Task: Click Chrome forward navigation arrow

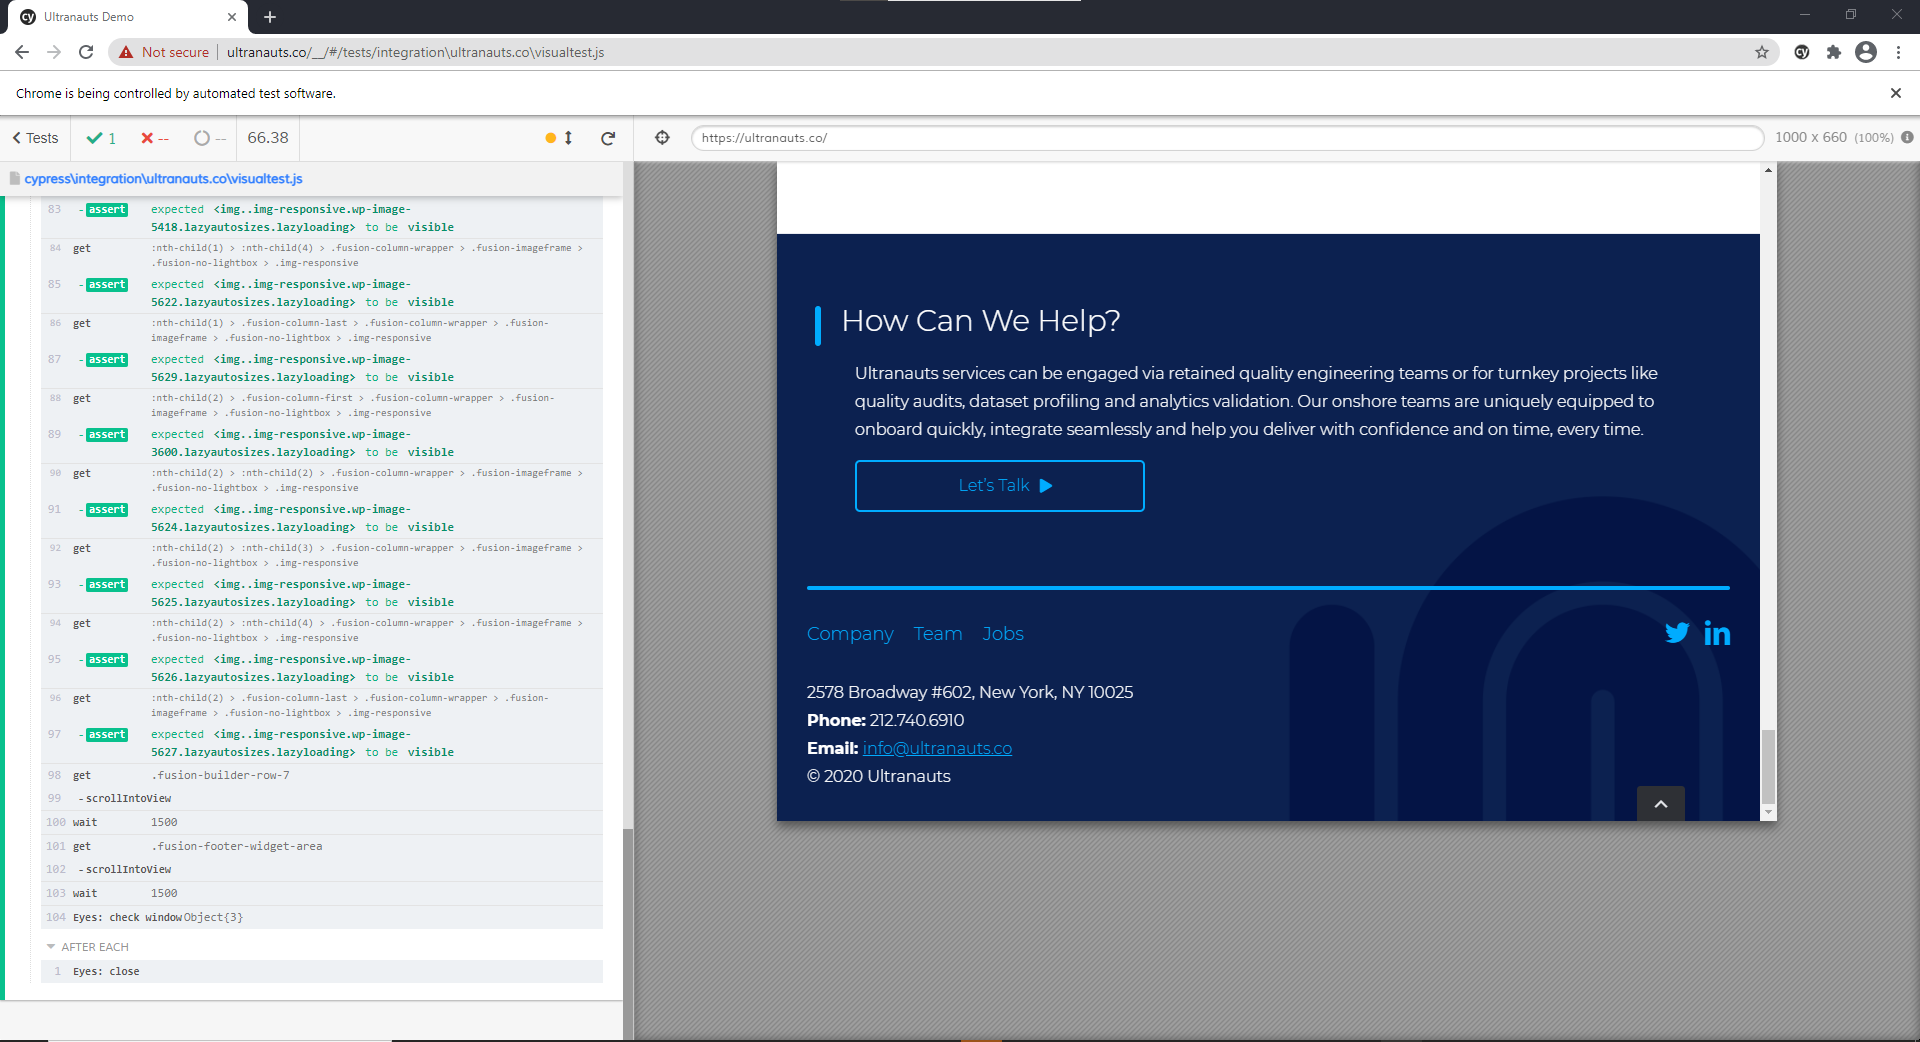Action: coord(54,52)
